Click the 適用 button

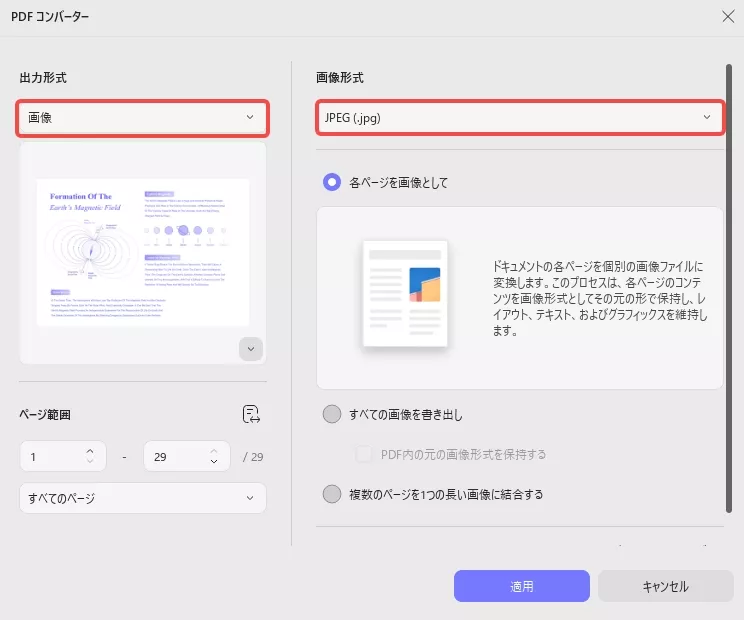tap(521, 586)
